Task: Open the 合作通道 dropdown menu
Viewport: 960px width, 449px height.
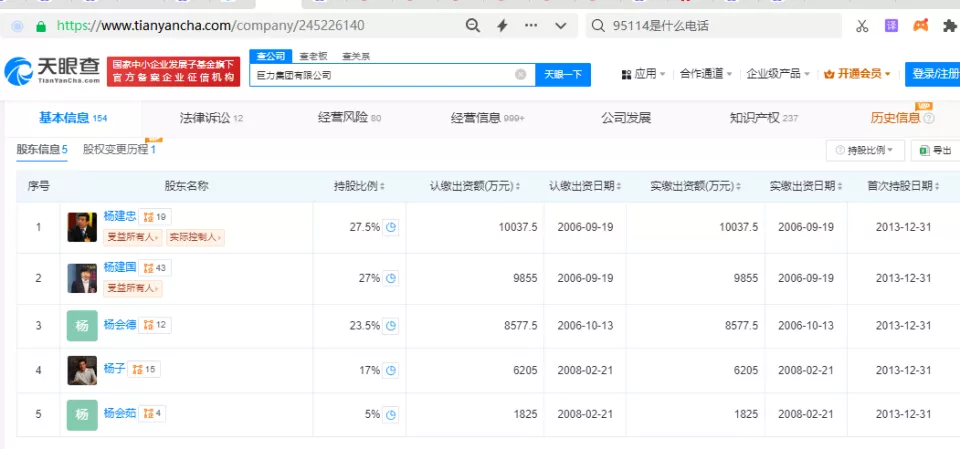Action: [706, 74]
